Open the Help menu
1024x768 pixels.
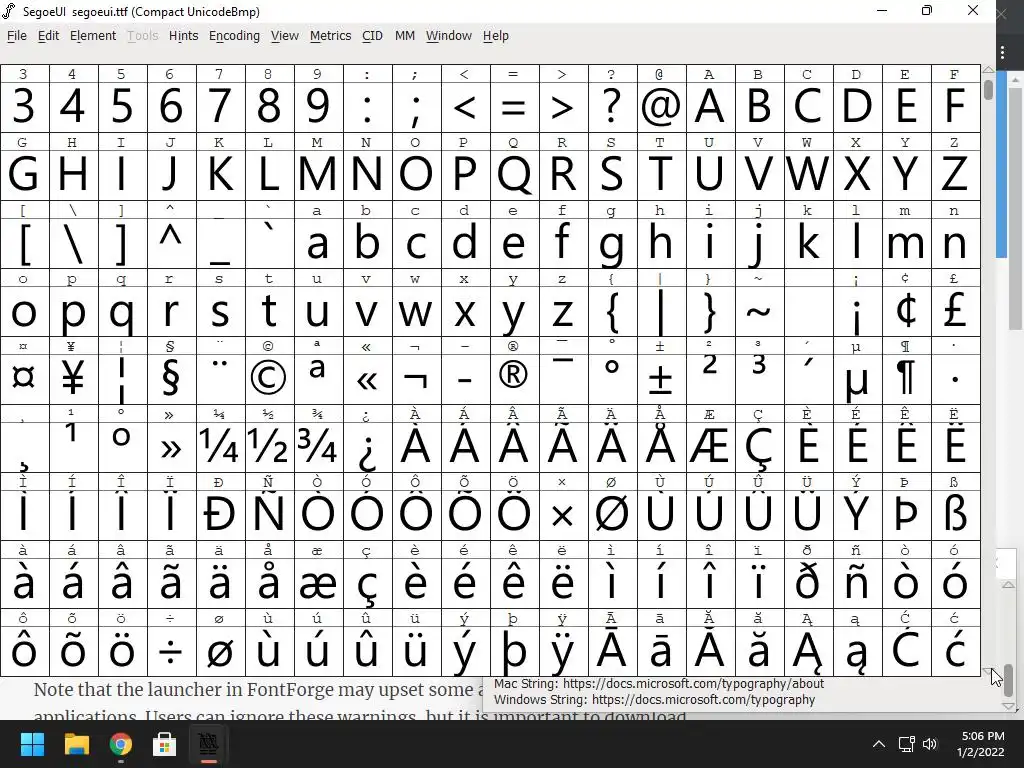pos(496,36)
